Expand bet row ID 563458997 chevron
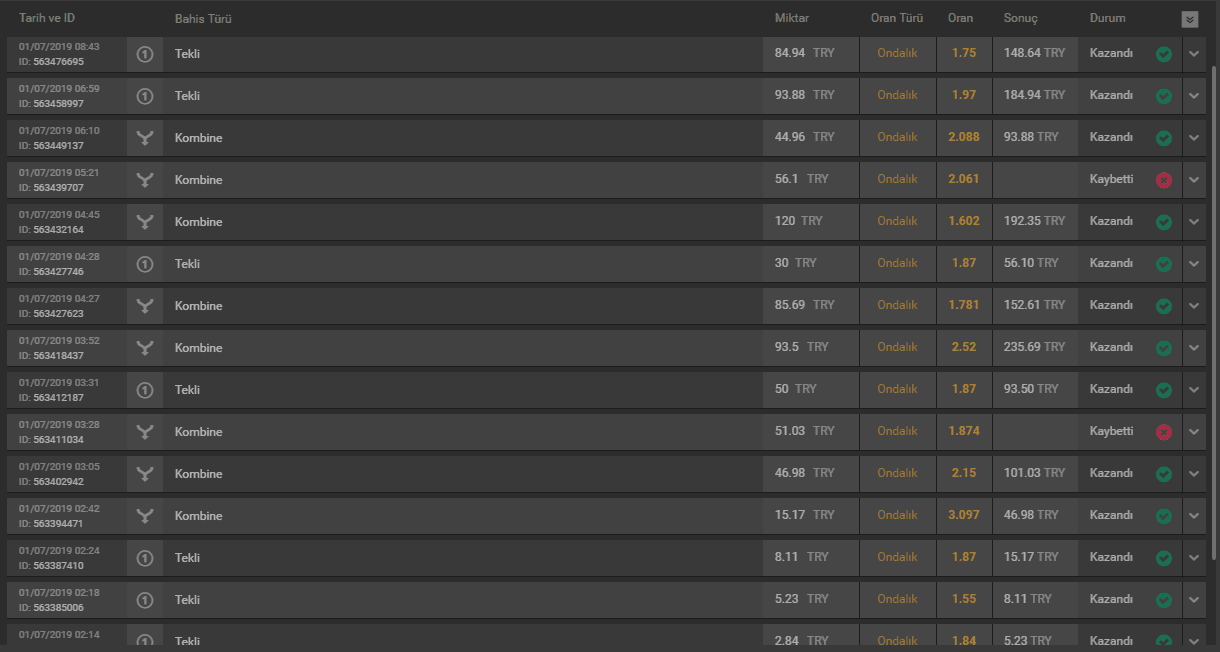 coord(1194,96)
